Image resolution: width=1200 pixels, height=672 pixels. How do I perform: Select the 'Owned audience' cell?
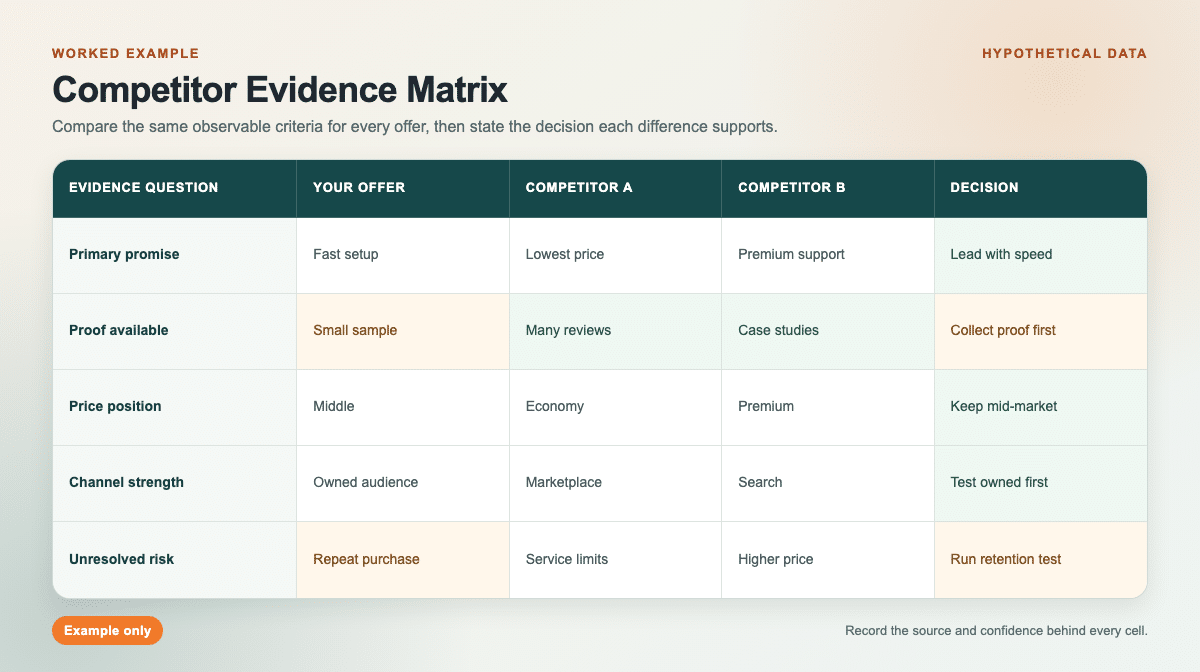pos(403,483)
